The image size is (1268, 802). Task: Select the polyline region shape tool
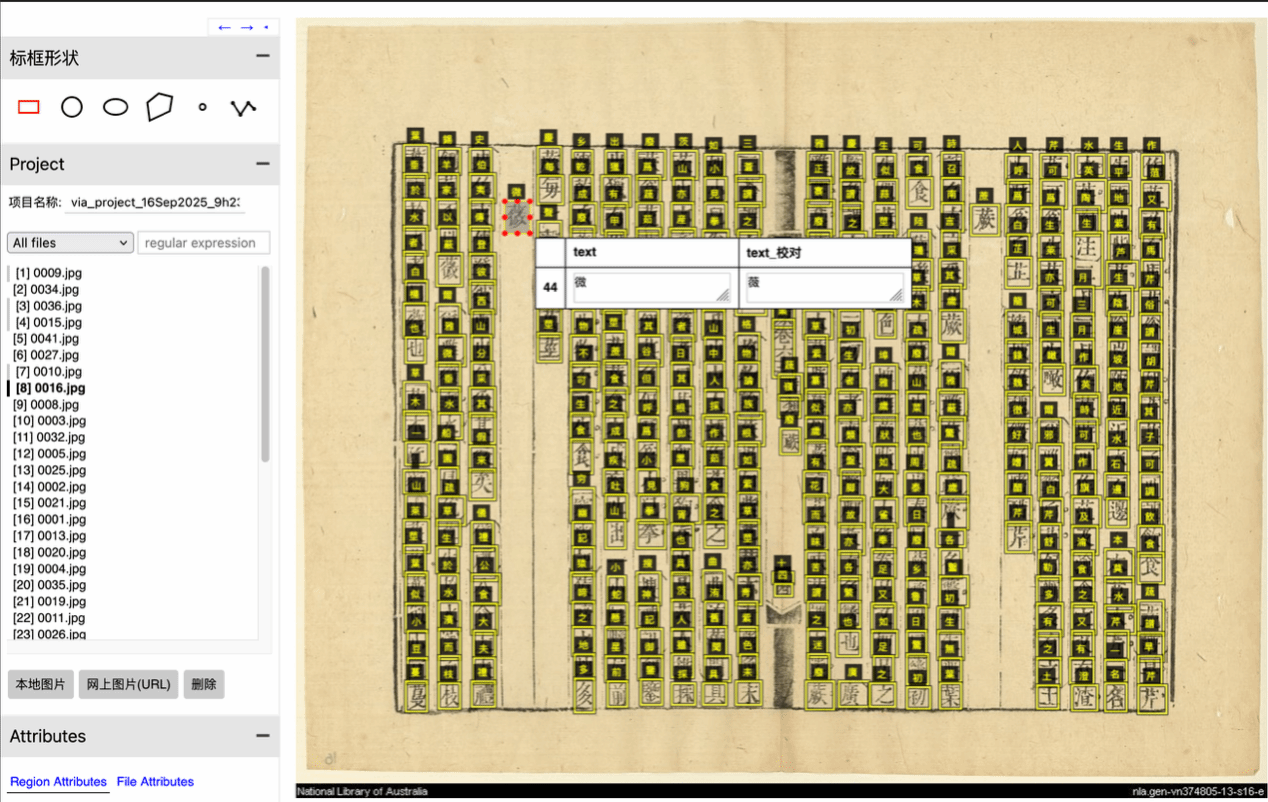[243, 107]
